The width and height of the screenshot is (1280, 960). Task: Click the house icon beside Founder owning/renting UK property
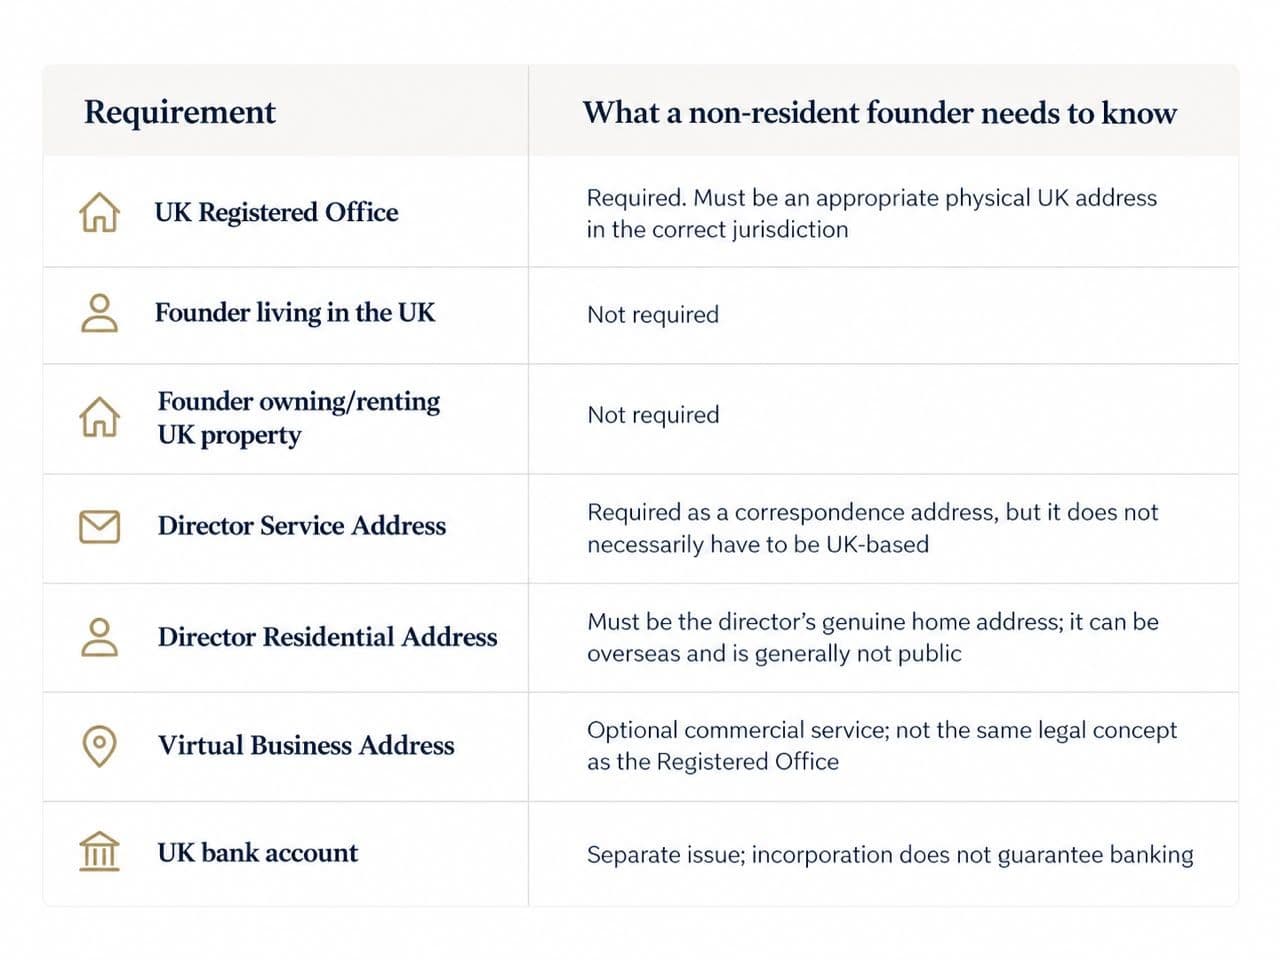click(x=99, y=417)
